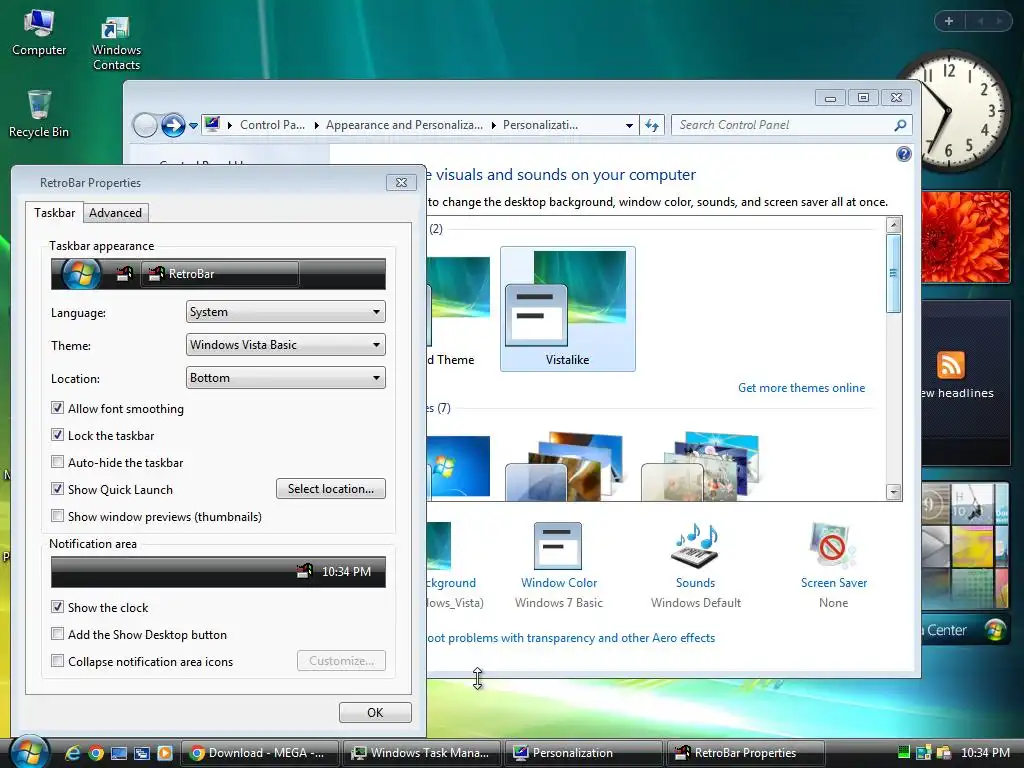Select the Vistalike theme thumbnail
Screen dimensions: 1024x768
pos(568,308)
